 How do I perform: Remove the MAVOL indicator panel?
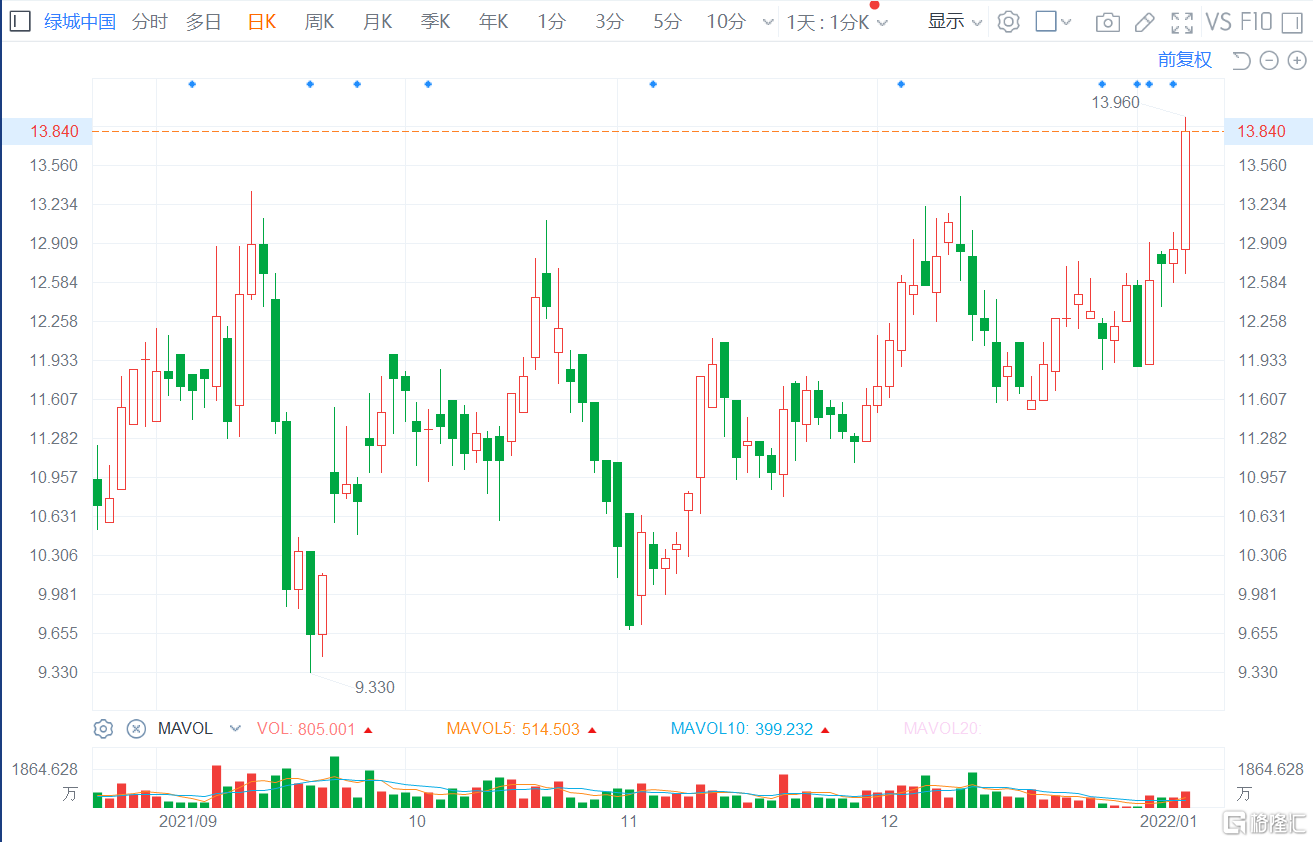(x=136, y=729)
